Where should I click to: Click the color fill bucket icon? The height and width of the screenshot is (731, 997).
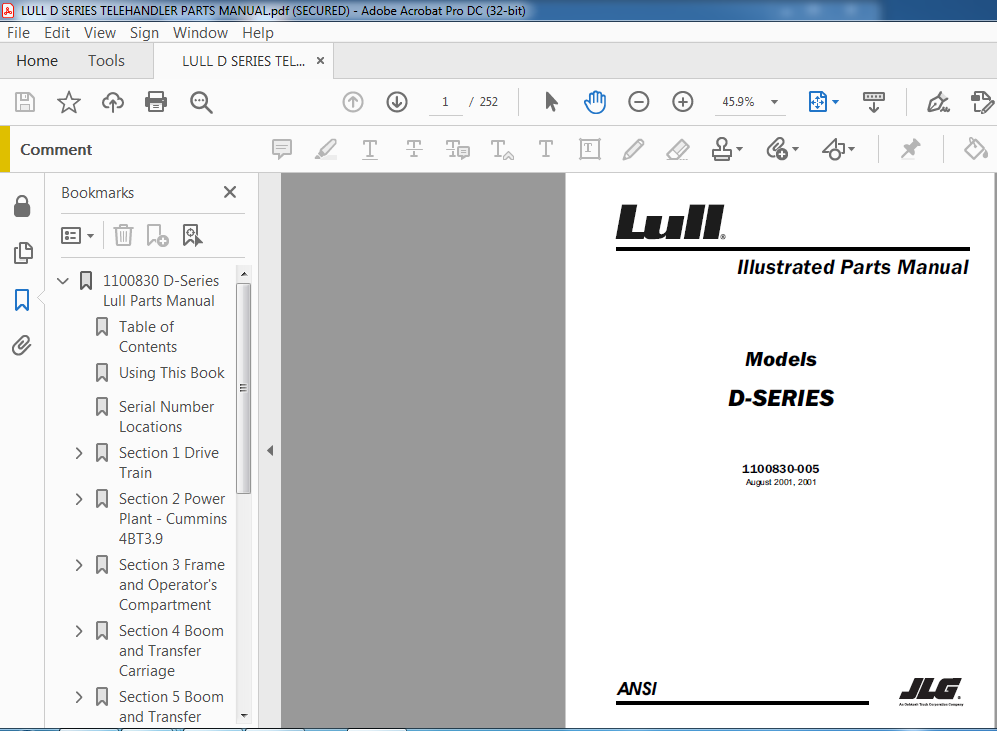click(x=975, y=149)
